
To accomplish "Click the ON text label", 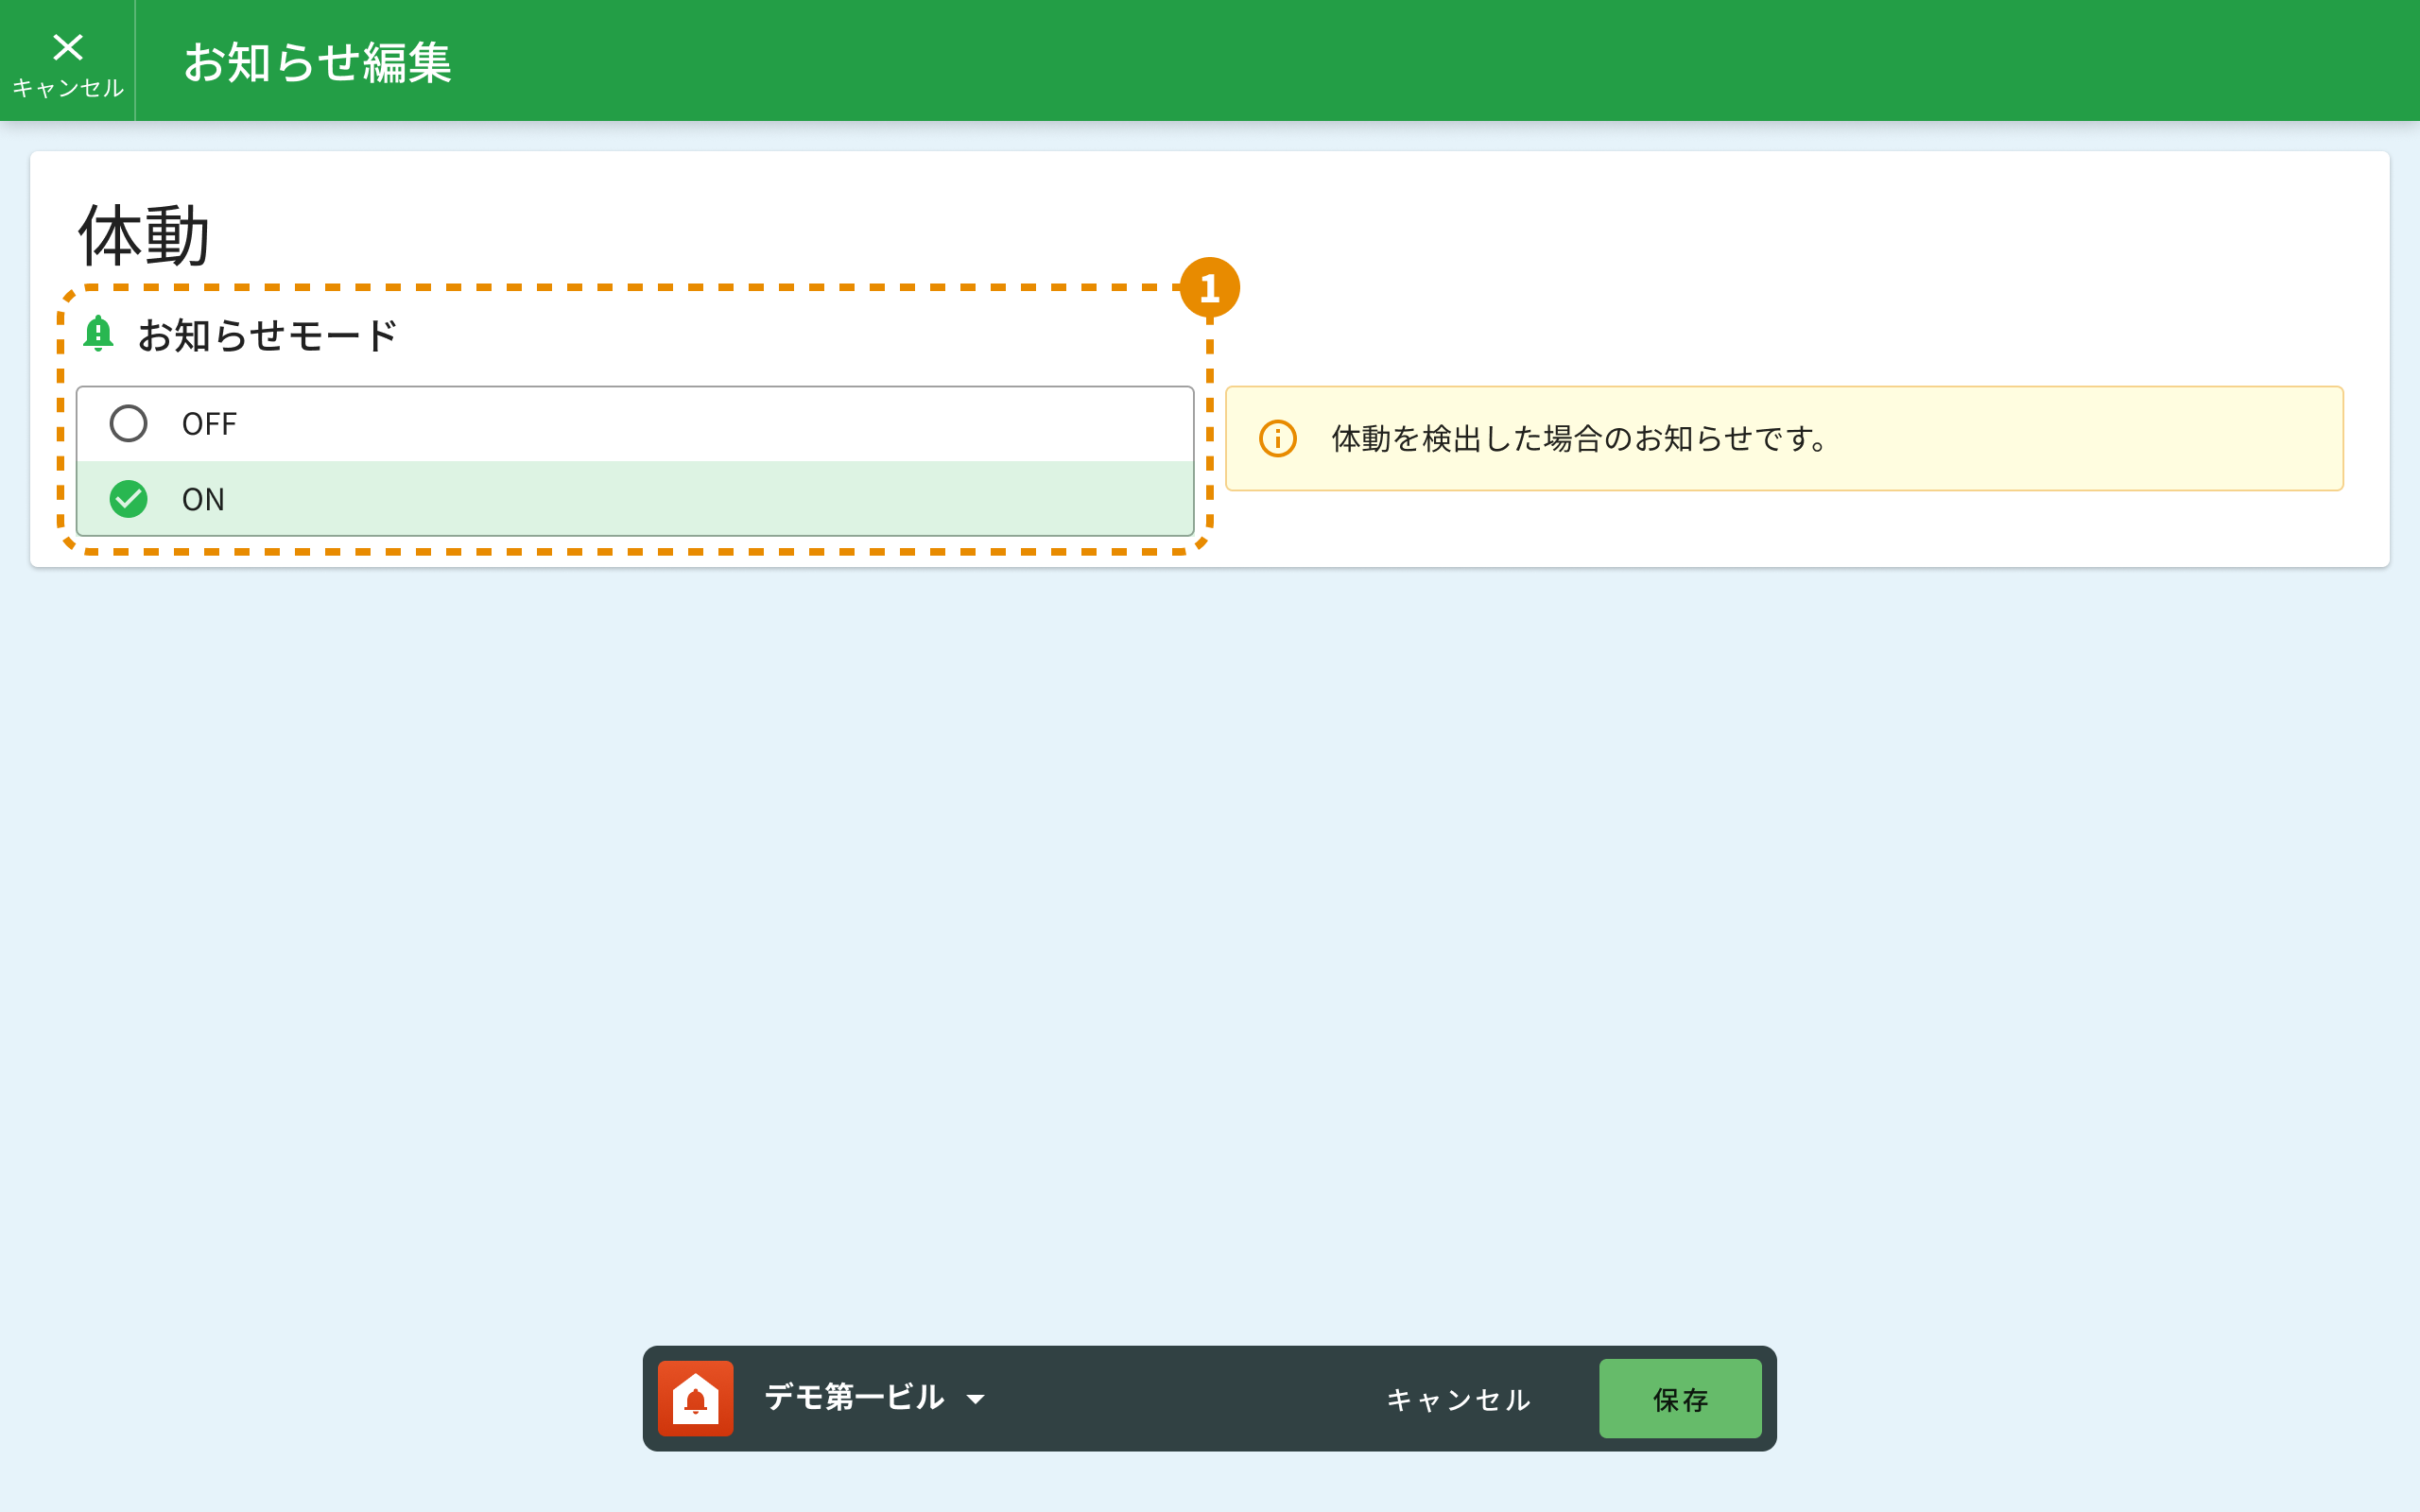I will (x=203, y=499).
